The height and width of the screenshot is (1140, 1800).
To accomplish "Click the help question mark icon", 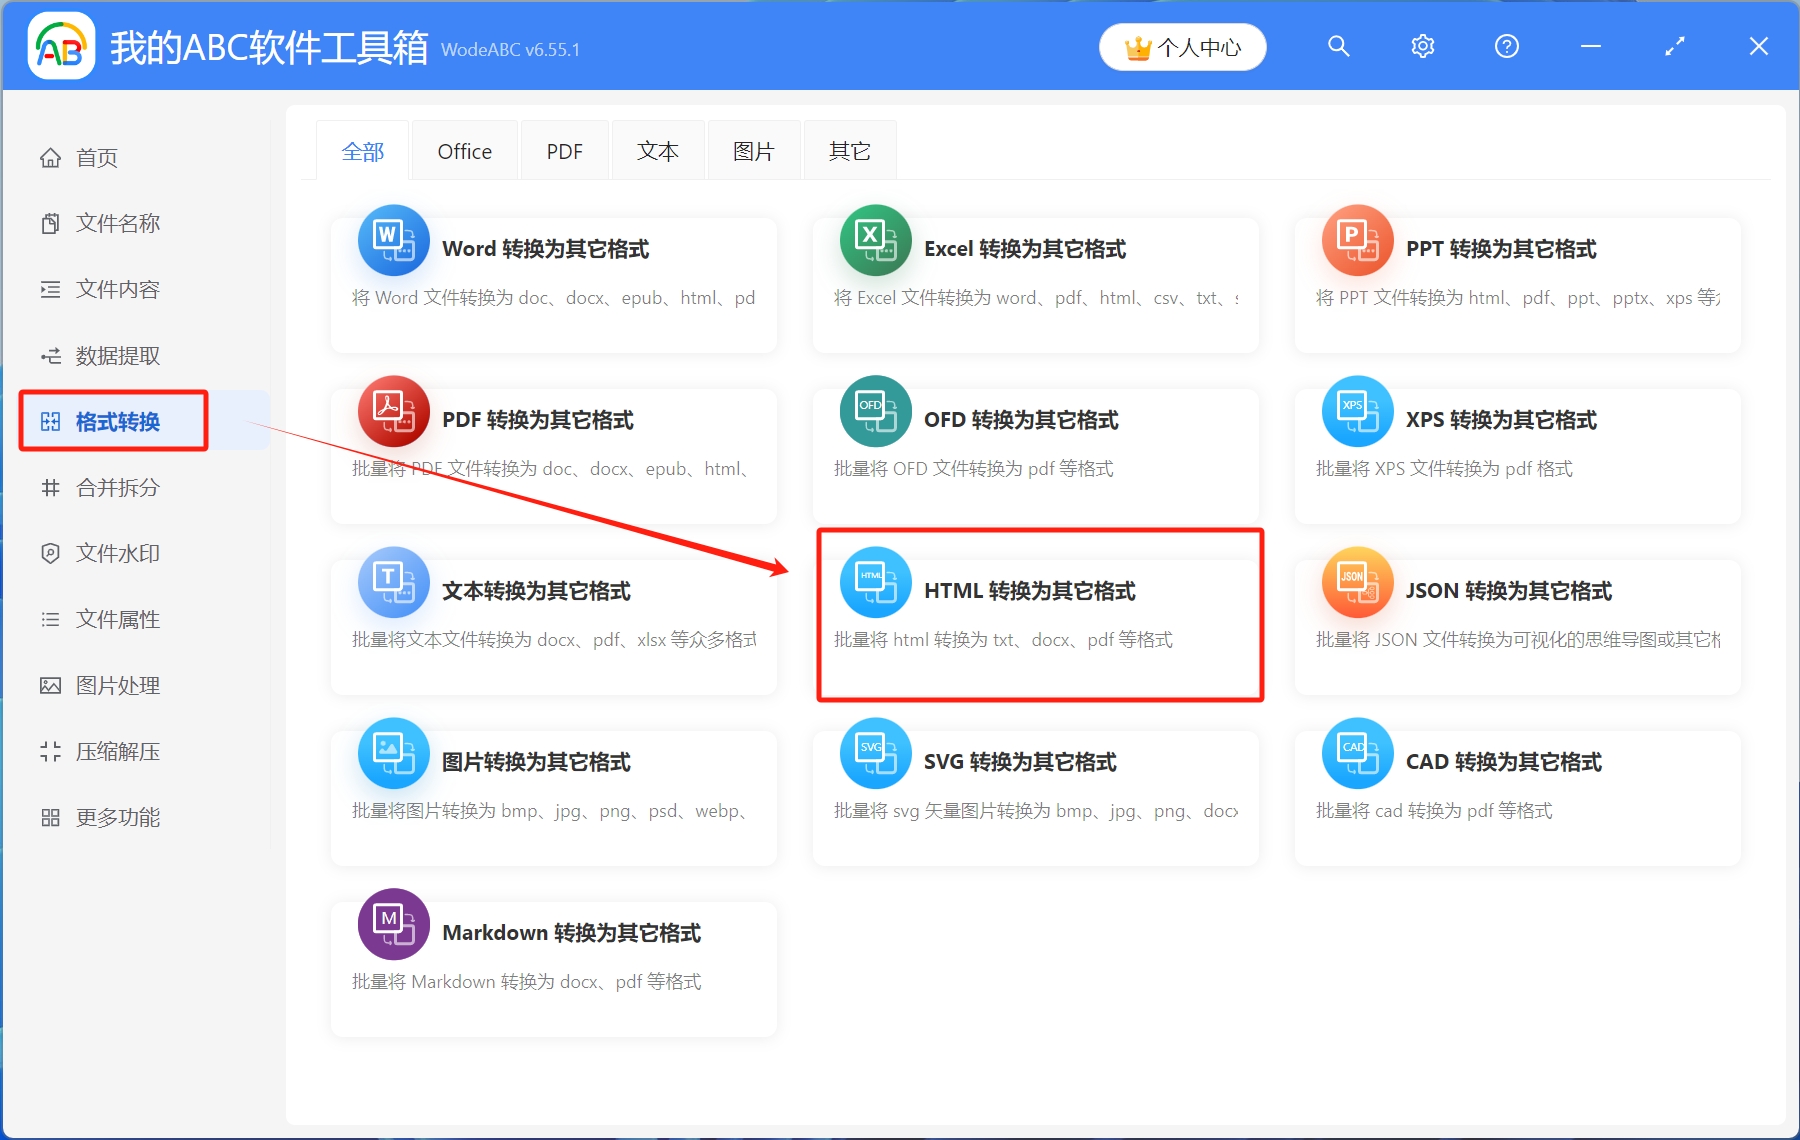I will tap(1506, 46).
